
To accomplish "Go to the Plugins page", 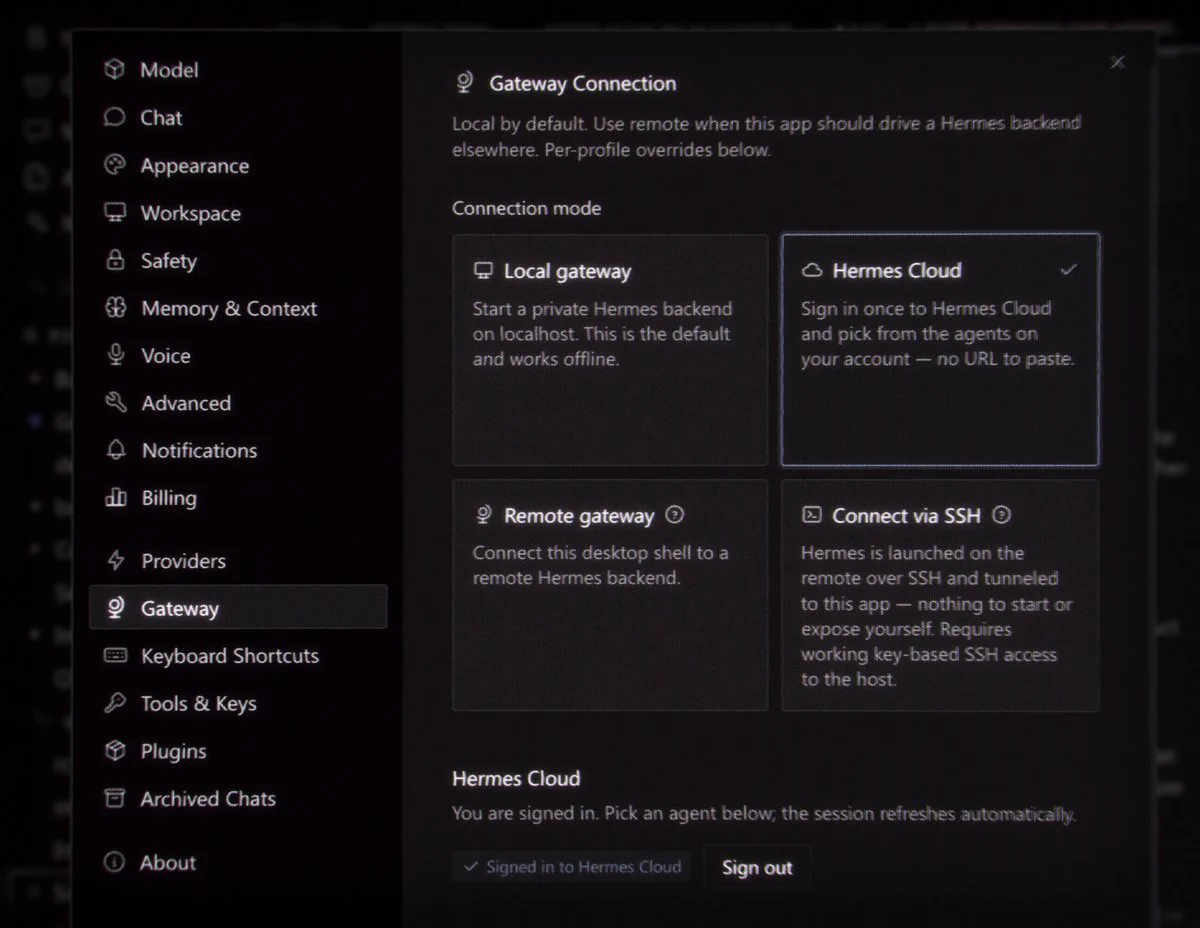I will pyautogui.click(x=238, y=751).
